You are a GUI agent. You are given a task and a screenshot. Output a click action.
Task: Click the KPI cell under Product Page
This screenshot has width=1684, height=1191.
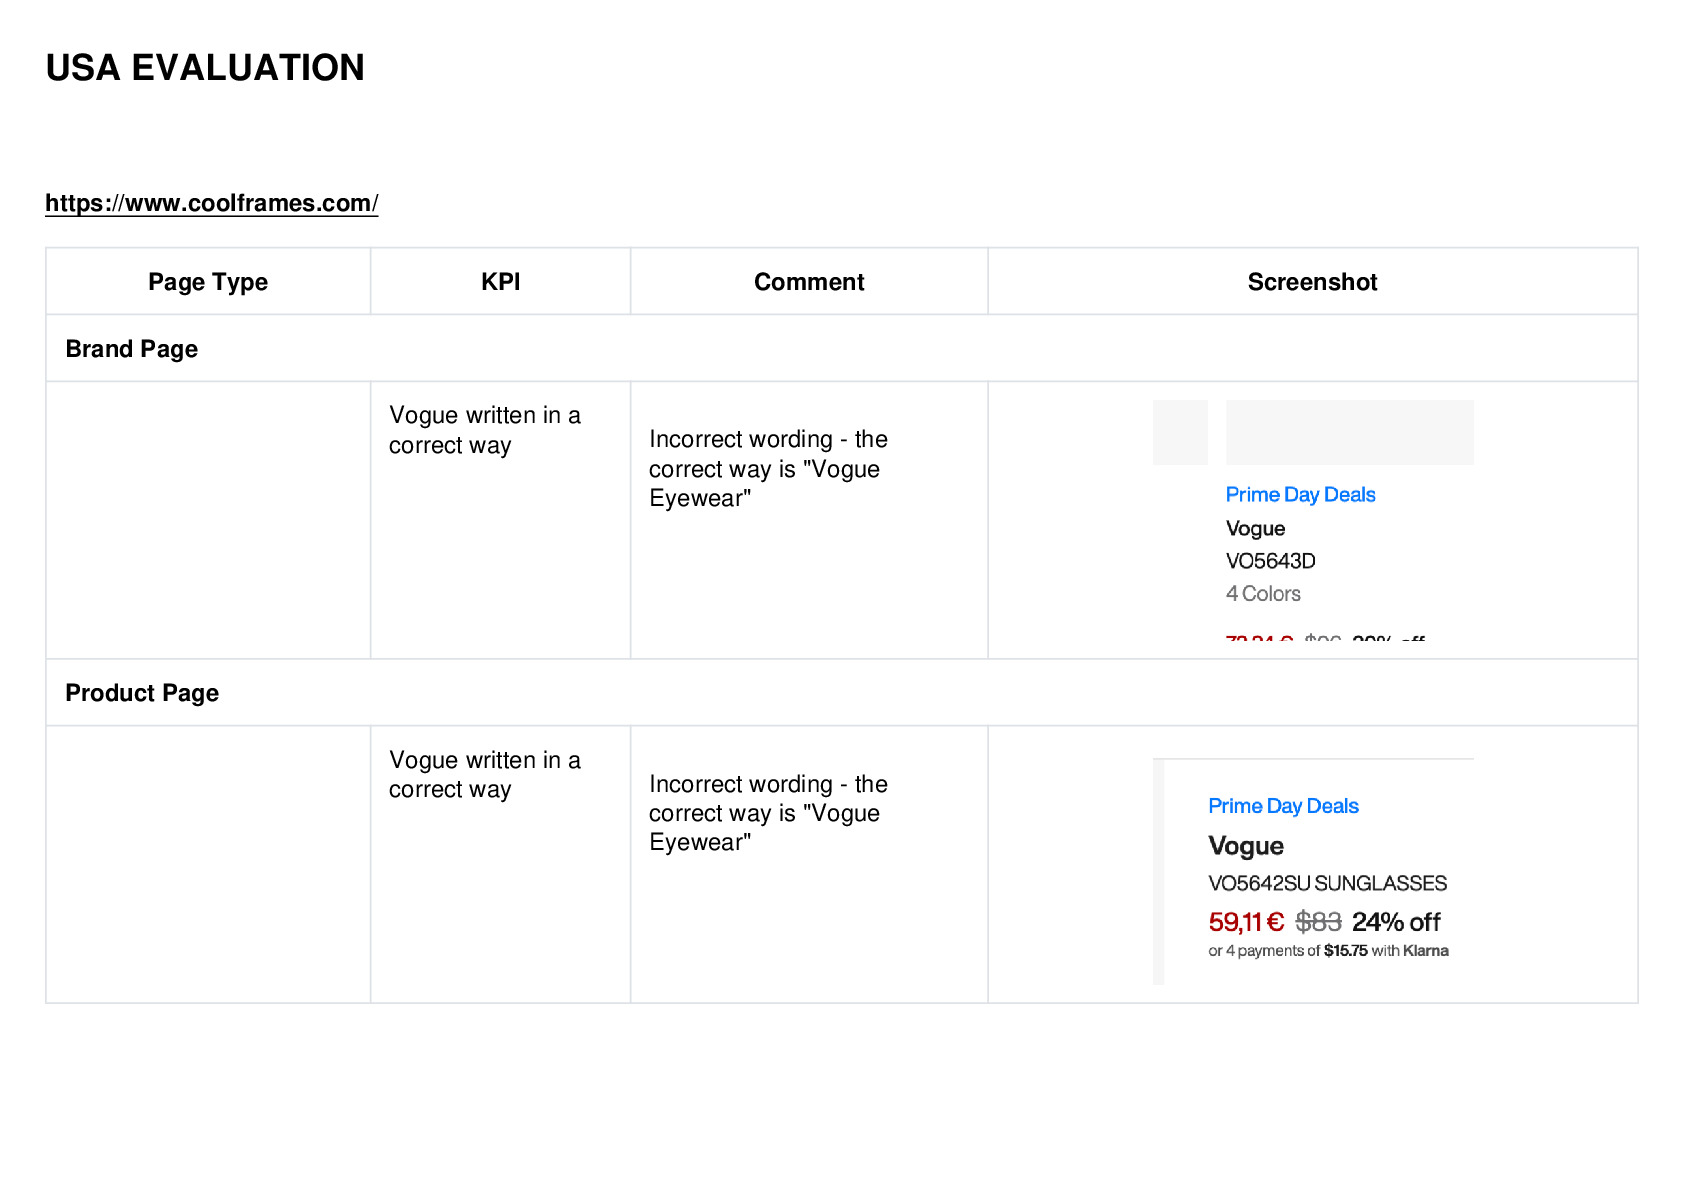[501, 864]
